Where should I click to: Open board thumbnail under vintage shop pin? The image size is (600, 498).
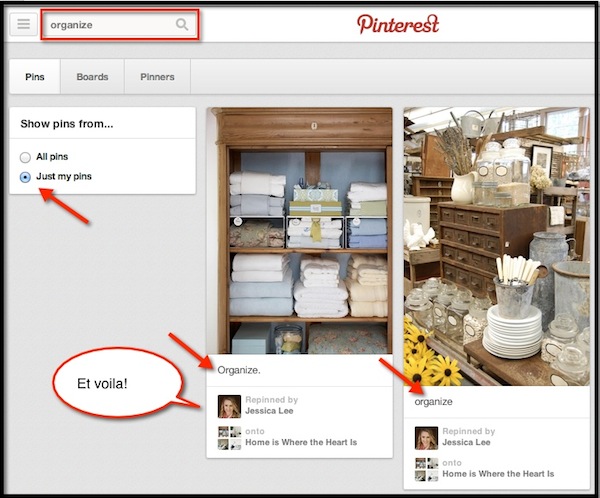[426, 469]
